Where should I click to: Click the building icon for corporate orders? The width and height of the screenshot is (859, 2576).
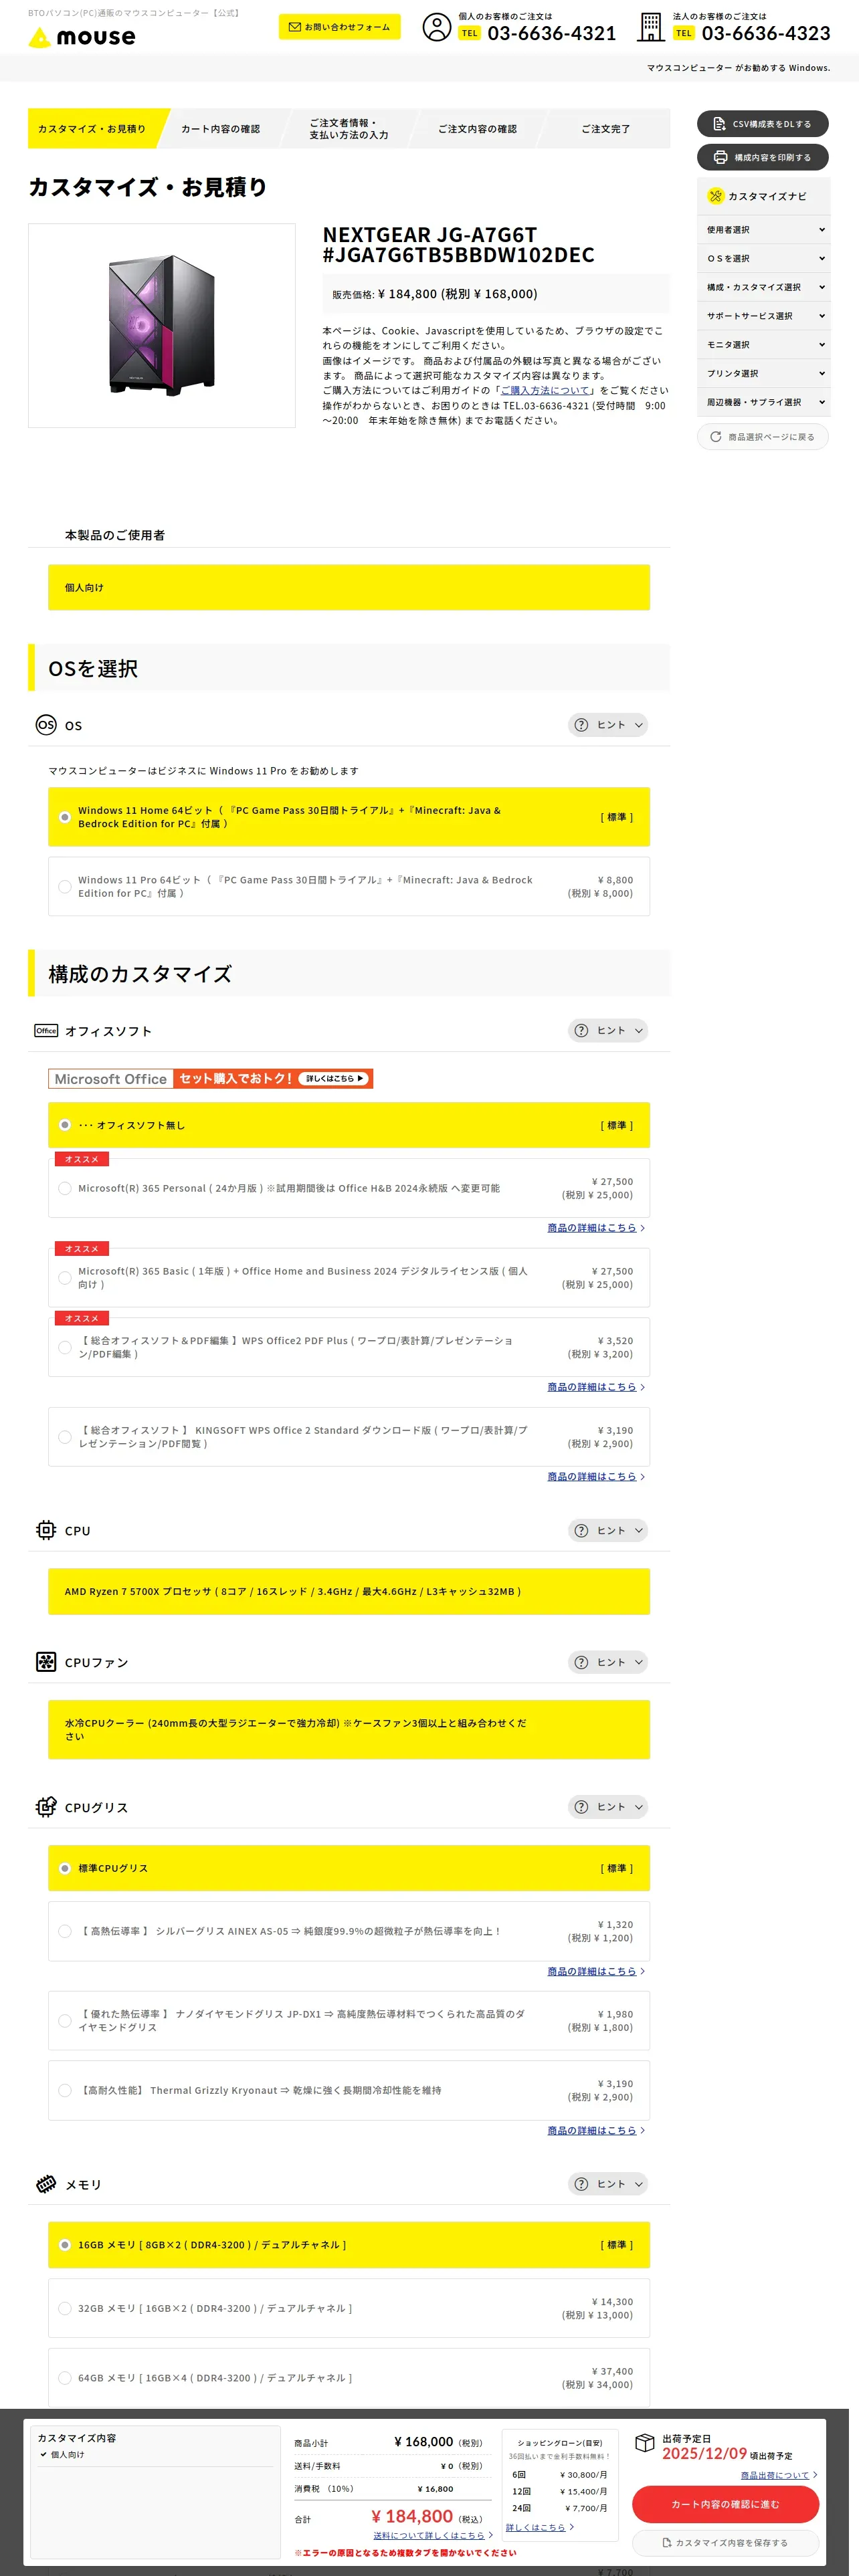click(x=651, y=27)
